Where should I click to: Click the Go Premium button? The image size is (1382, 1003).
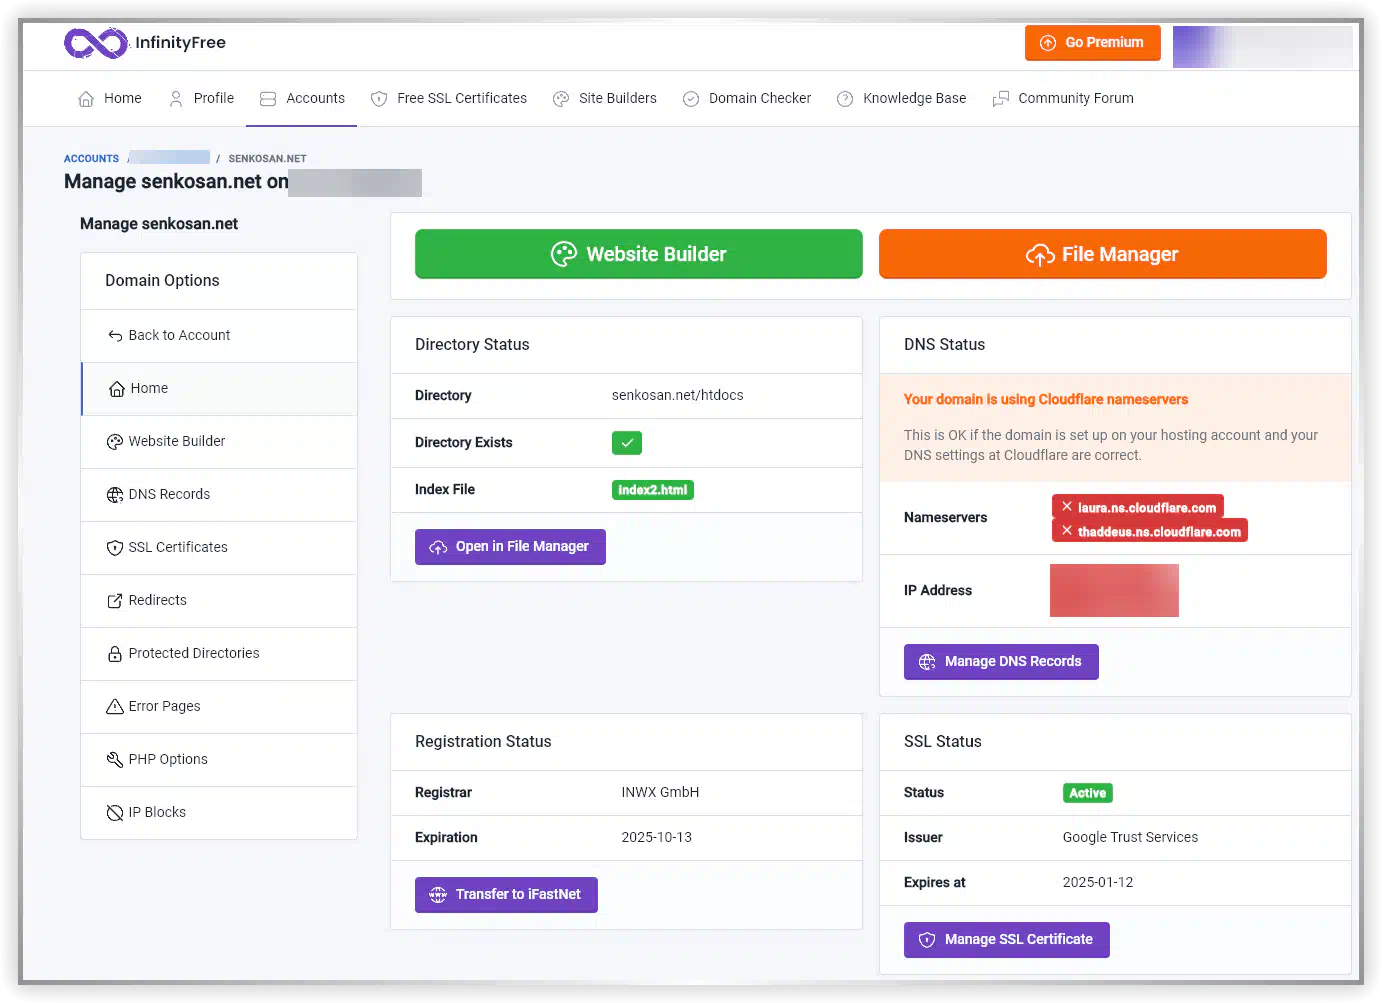[1093, 43]
